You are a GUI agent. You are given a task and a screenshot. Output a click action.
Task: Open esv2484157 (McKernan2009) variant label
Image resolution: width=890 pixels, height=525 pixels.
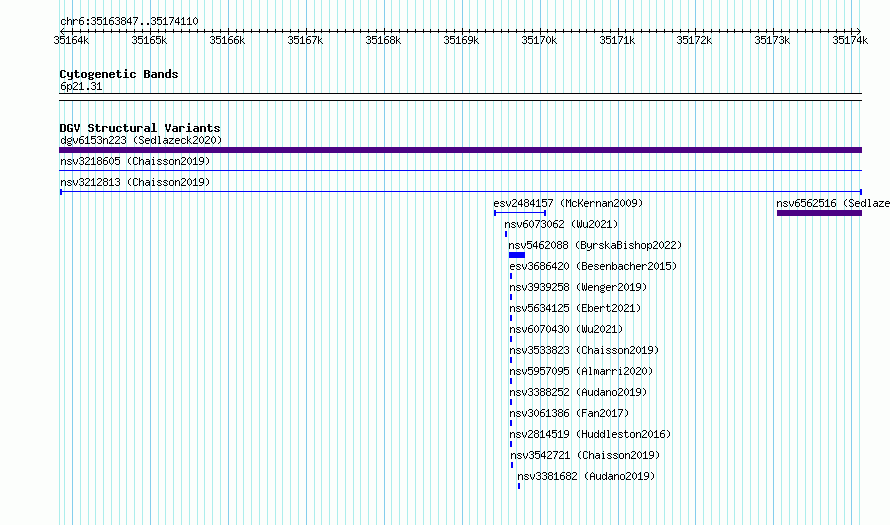click(568, 203)
